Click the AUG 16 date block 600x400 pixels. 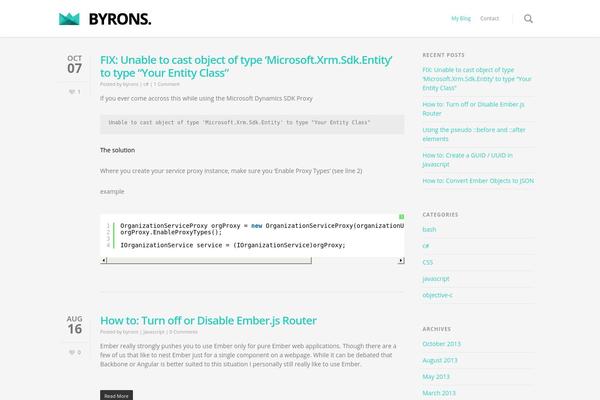[75, 325]
